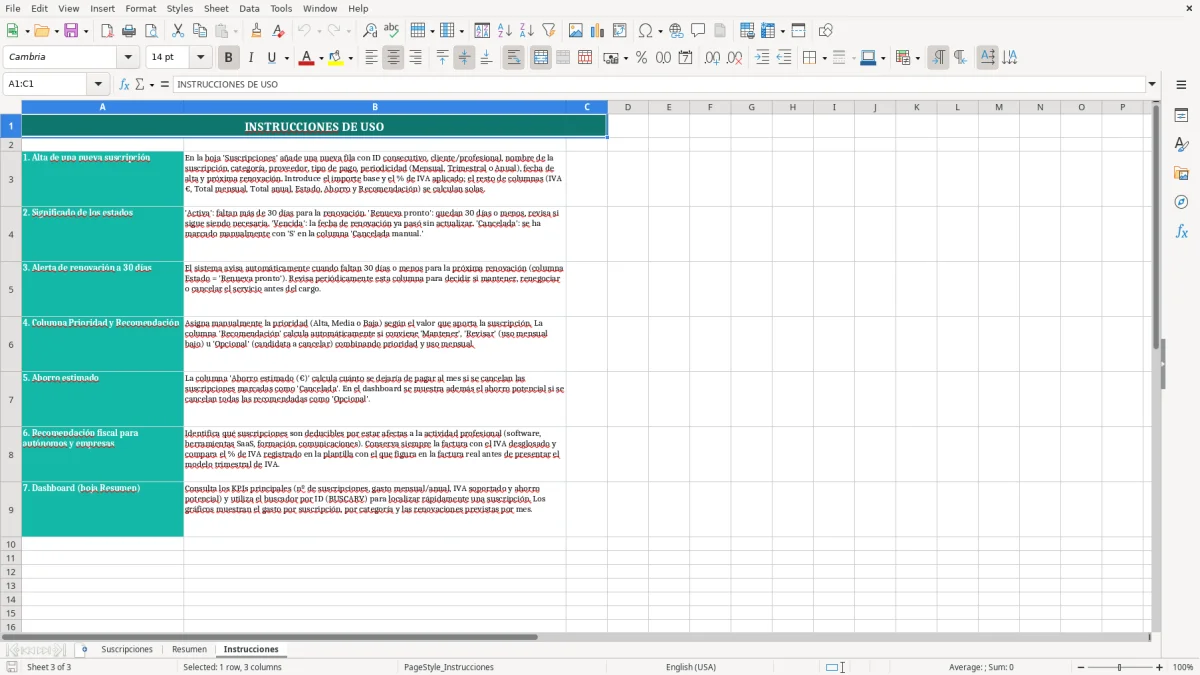Click the zoom in plus button
Screen dimensions: 1200x675
pyautogui.click(x=1160, y=667)
